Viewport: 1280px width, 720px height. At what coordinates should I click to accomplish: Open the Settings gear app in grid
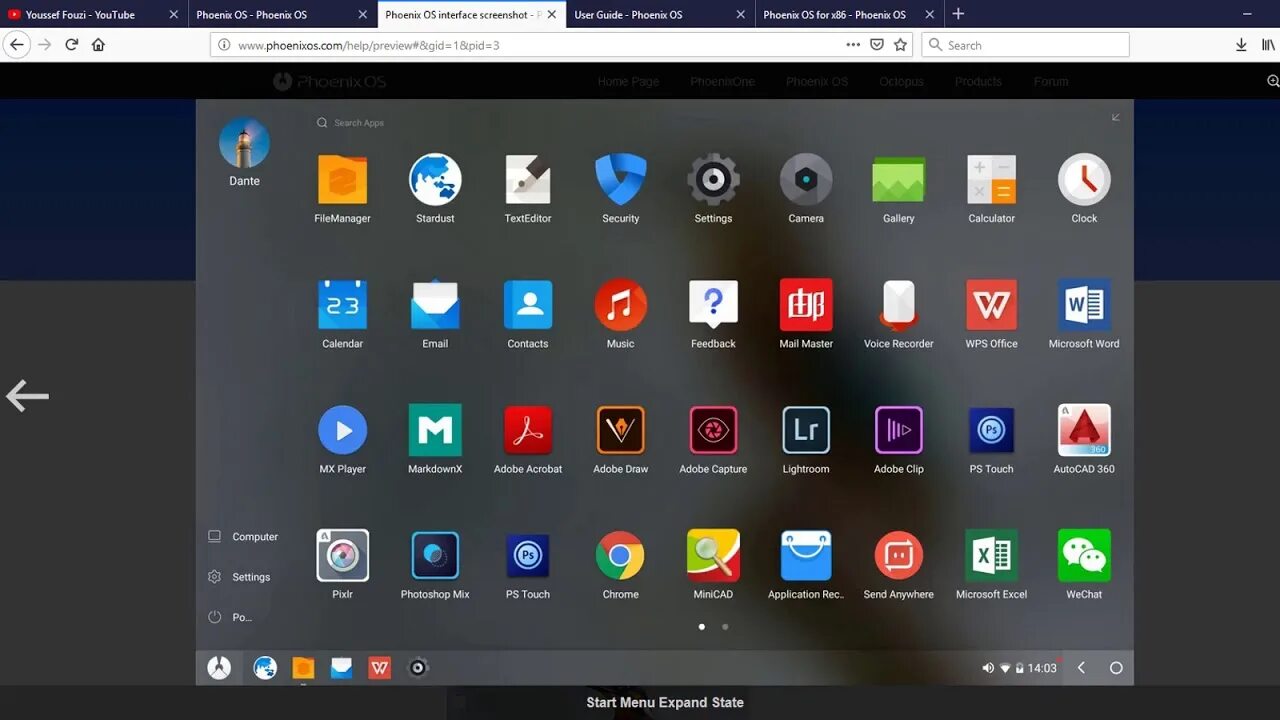(713, 180)
